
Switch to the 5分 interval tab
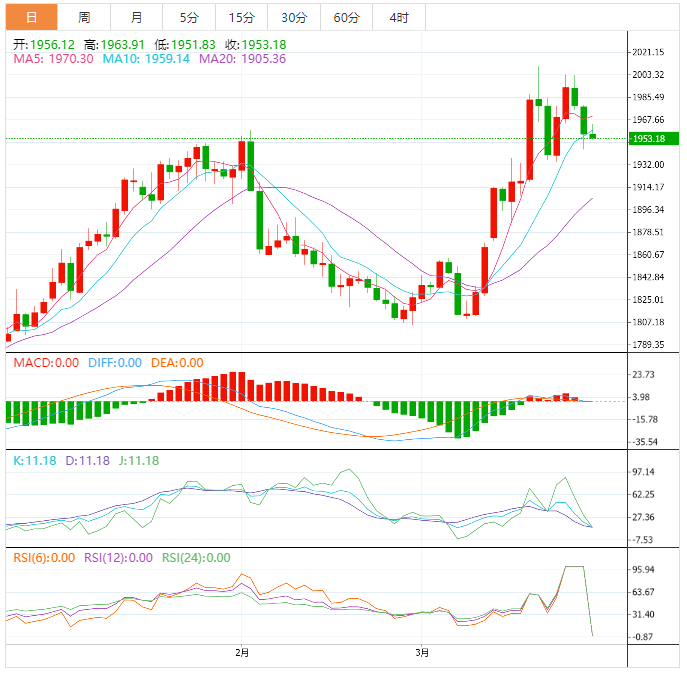(x=188, y=17)
